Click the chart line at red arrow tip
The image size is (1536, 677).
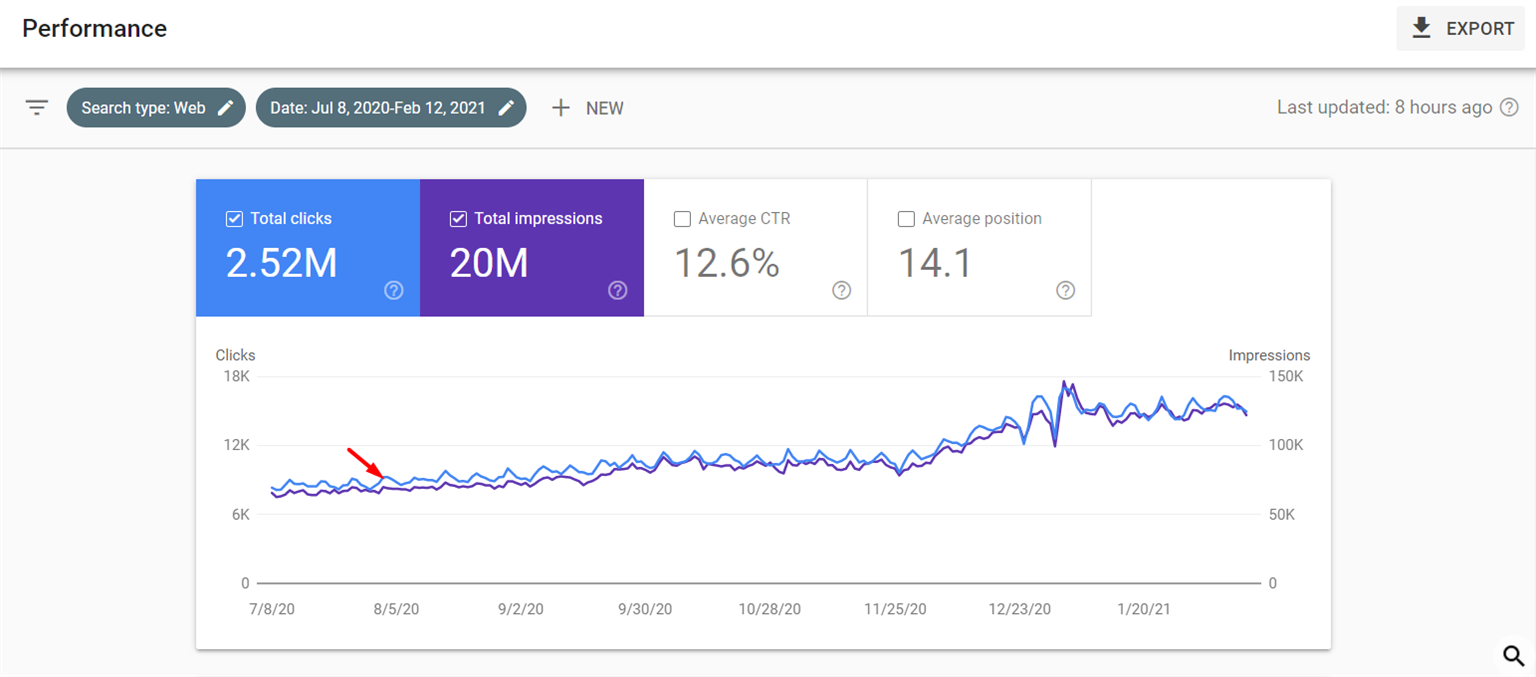click(383, 477)
